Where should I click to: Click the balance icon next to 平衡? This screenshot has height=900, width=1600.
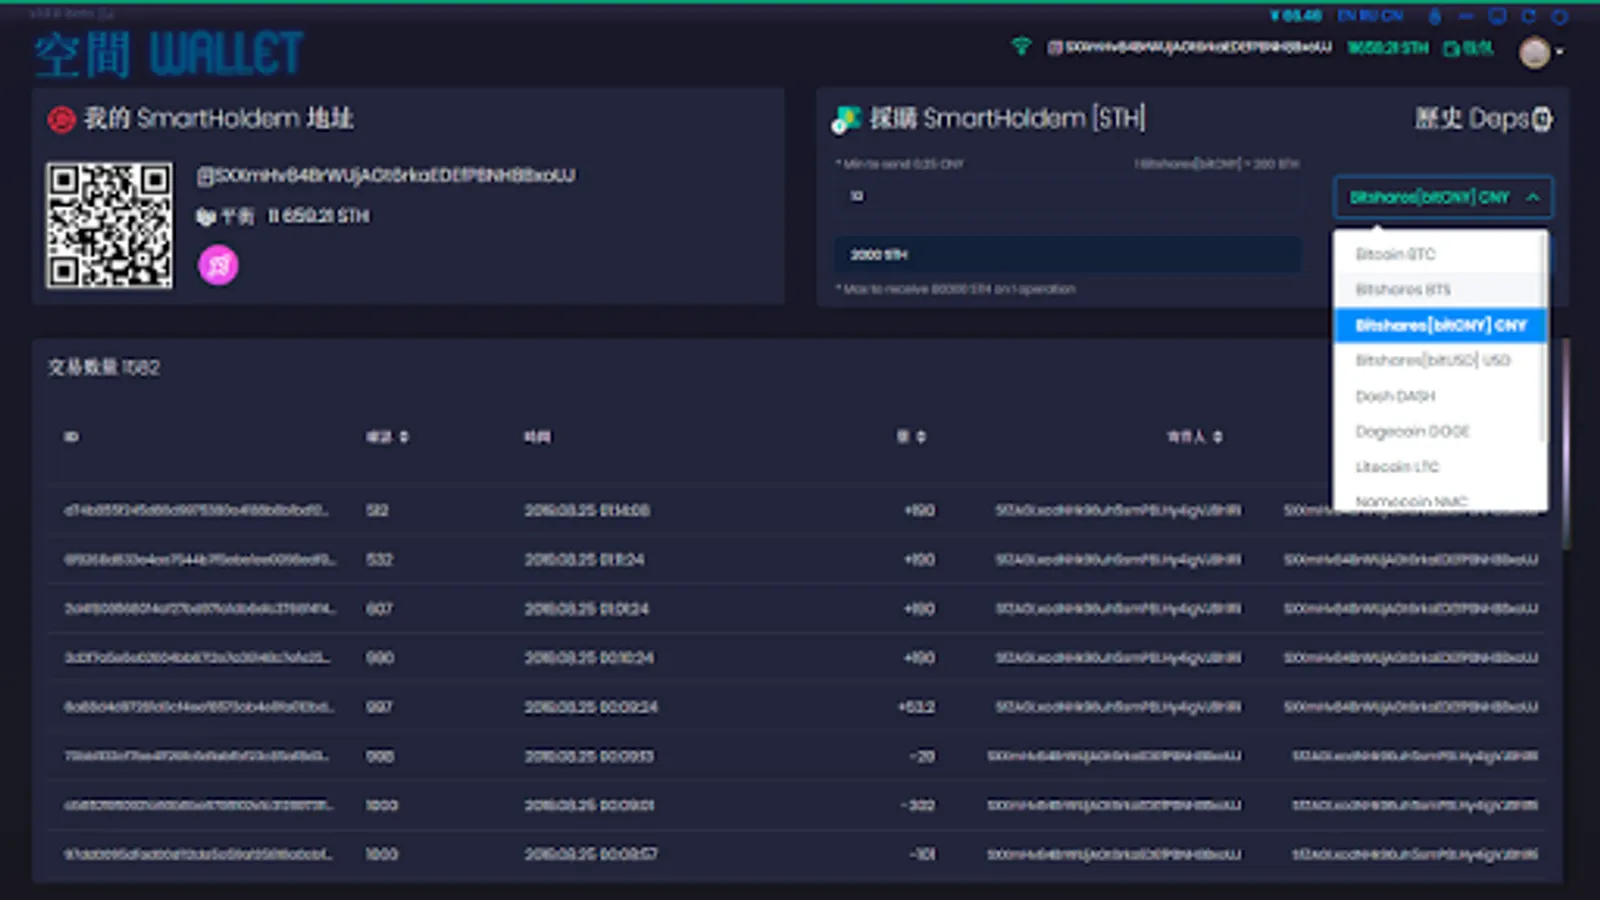point(206,217)
